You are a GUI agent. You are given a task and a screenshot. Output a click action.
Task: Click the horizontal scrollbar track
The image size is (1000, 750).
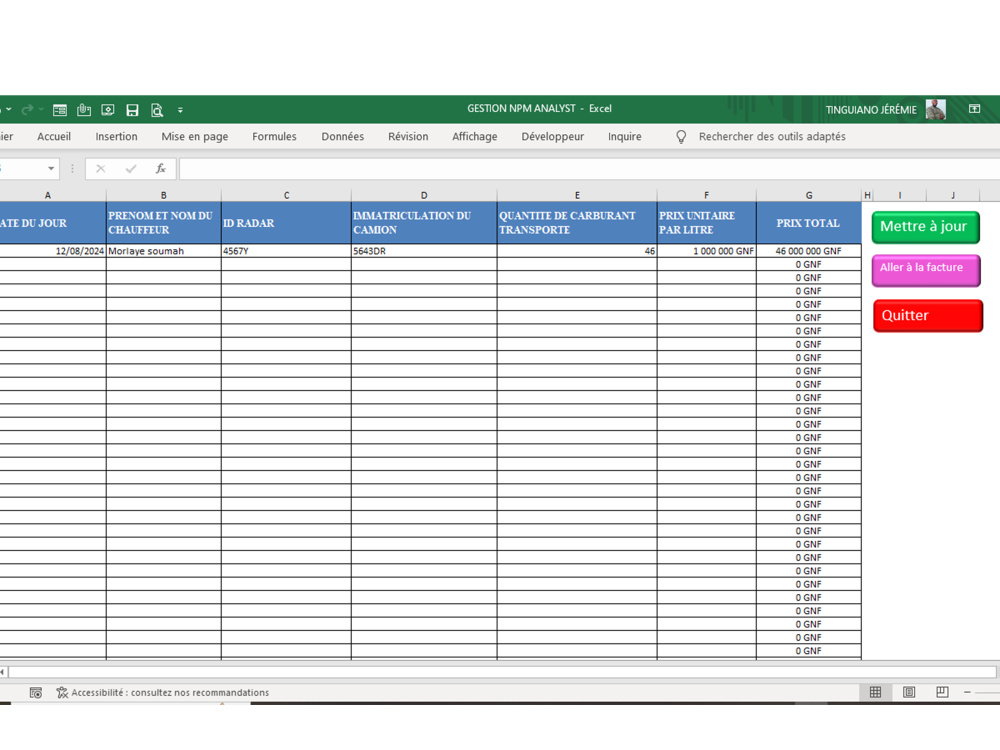click(502, 672)
